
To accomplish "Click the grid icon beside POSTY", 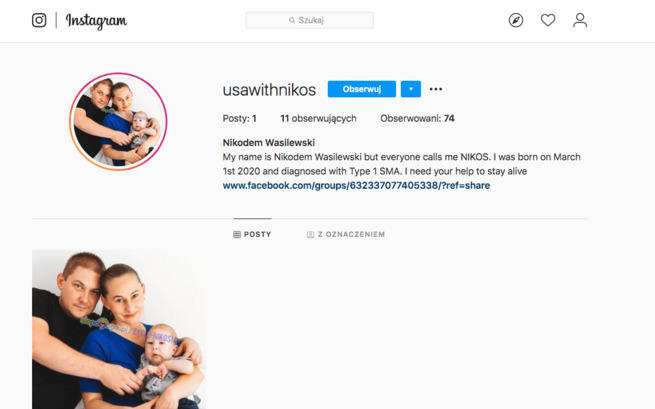I will (x=237, y=234).
